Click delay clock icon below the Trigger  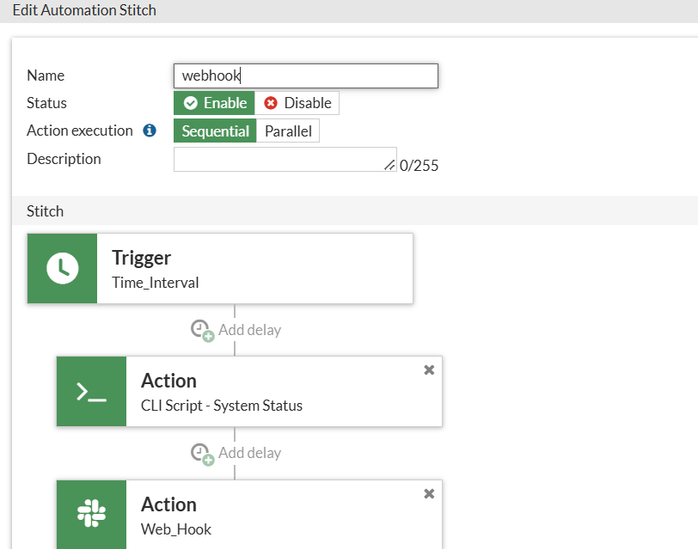[202, 330]
